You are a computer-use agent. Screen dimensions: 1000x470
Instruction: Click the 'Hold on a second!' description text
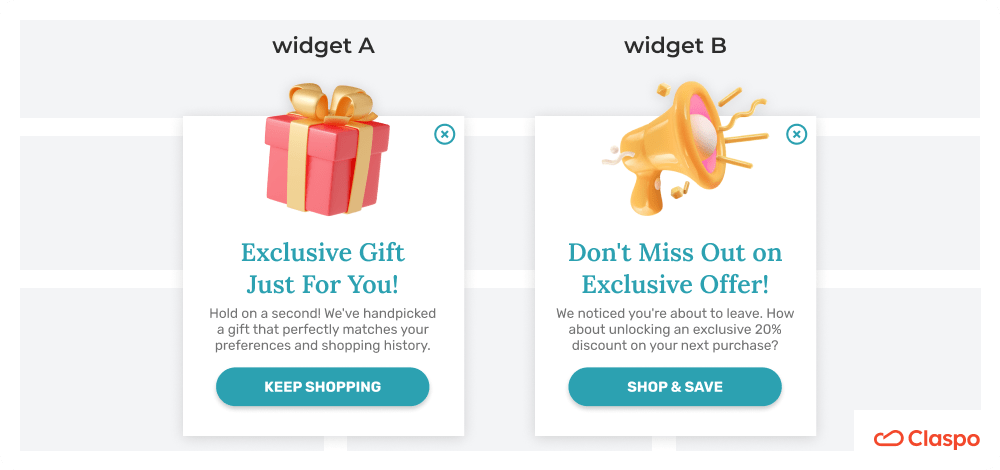pyautogui.click(x=323, y=329)
